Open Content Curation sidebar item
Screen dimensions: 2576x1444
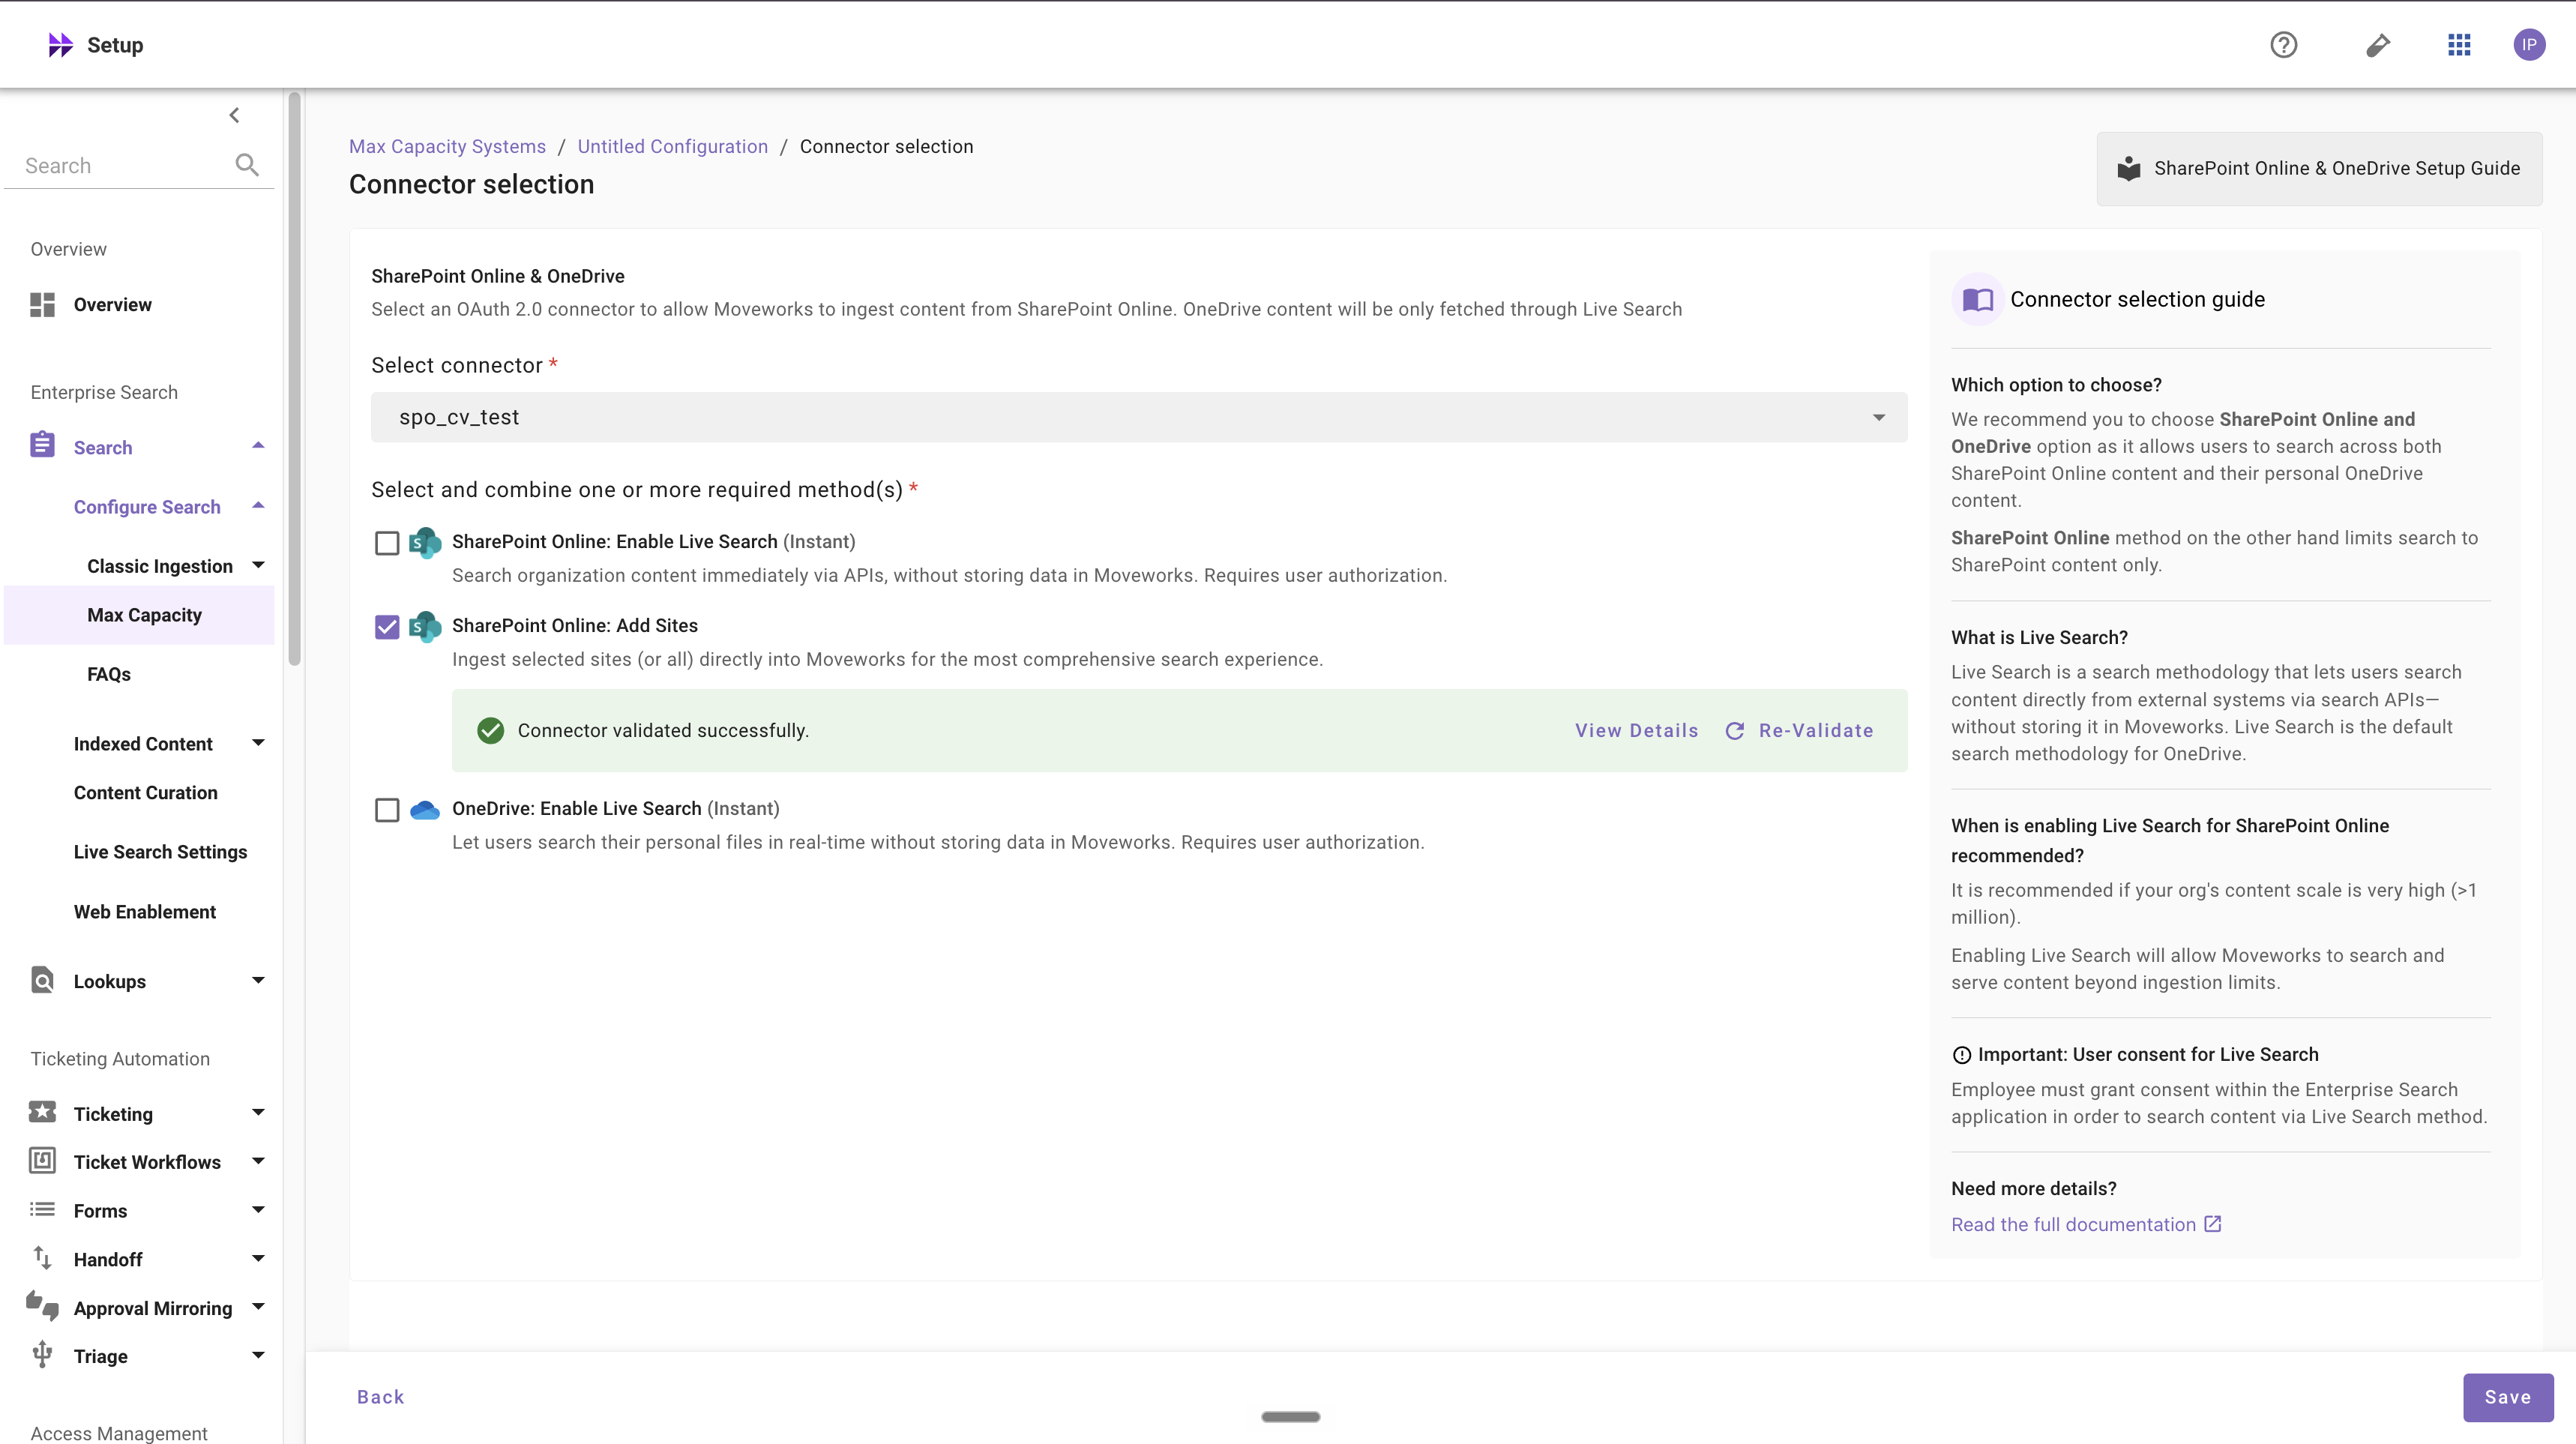[x=146, y=793]
